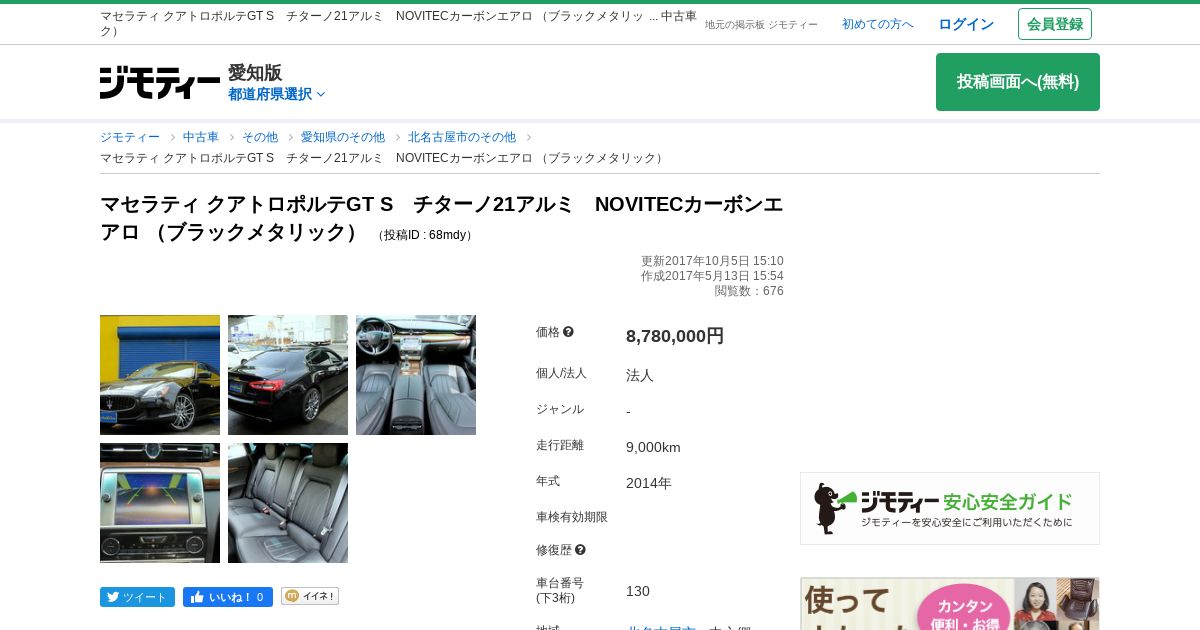This screenshot has height=630, width=1200.
Task: Click the 作成2017年5月13日 15:54 timestamp
Action: click(712, 276)
